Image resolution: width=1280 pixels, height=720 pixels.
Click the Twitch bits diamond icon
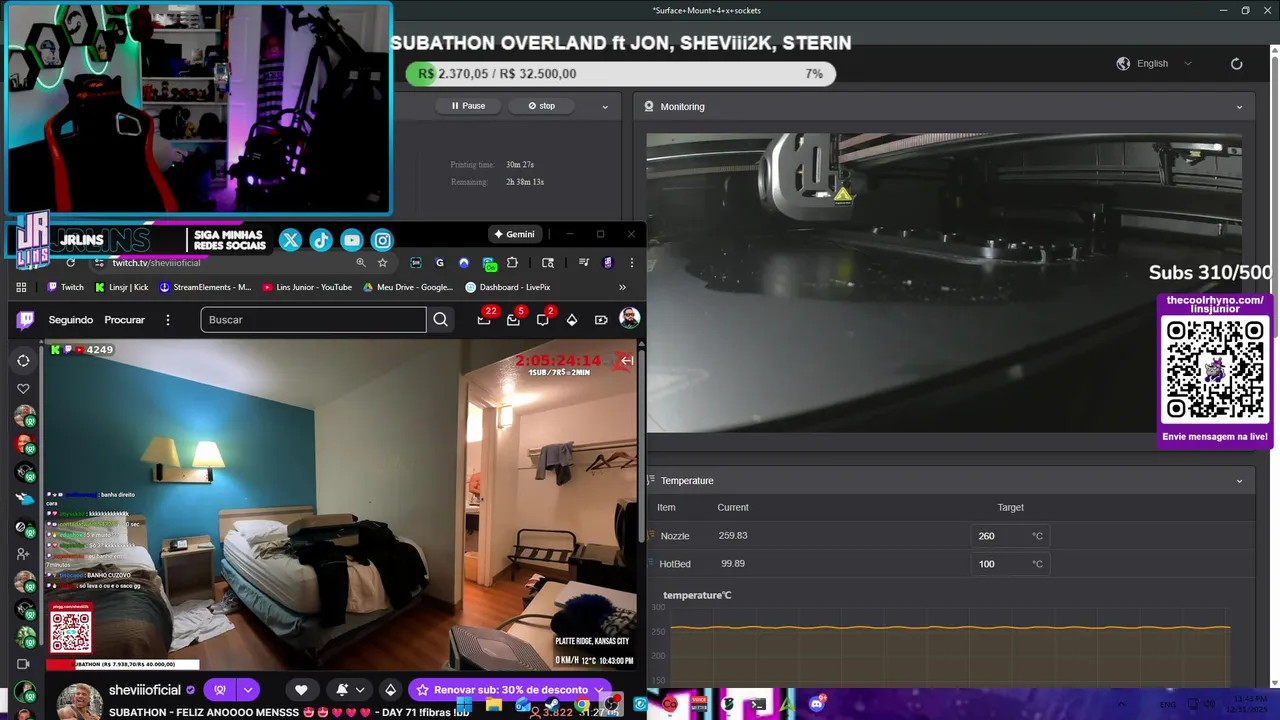tap(572, 320)
